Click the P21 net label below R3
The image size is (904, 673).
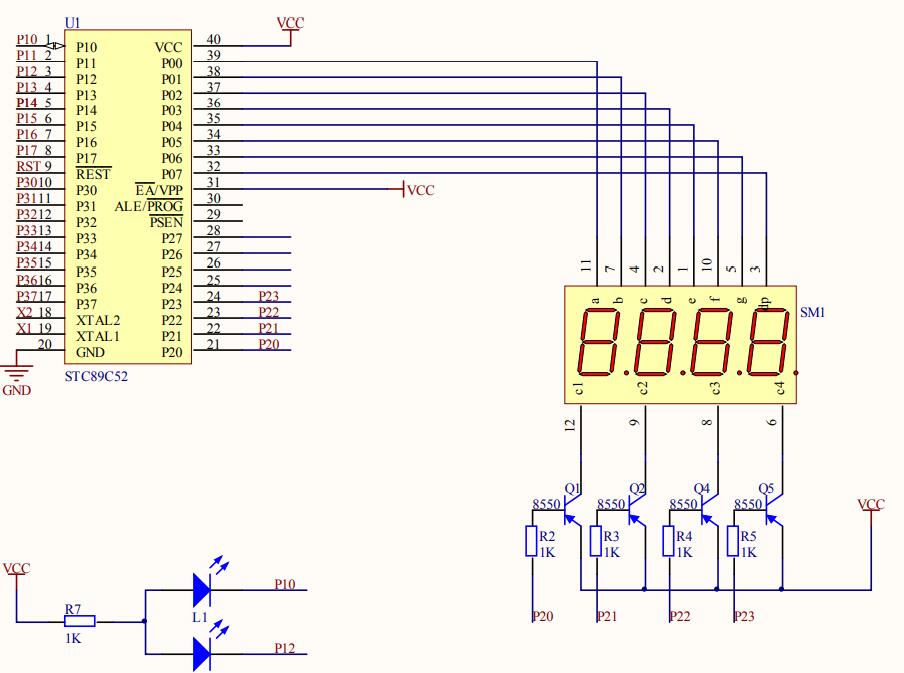(607, 616)
